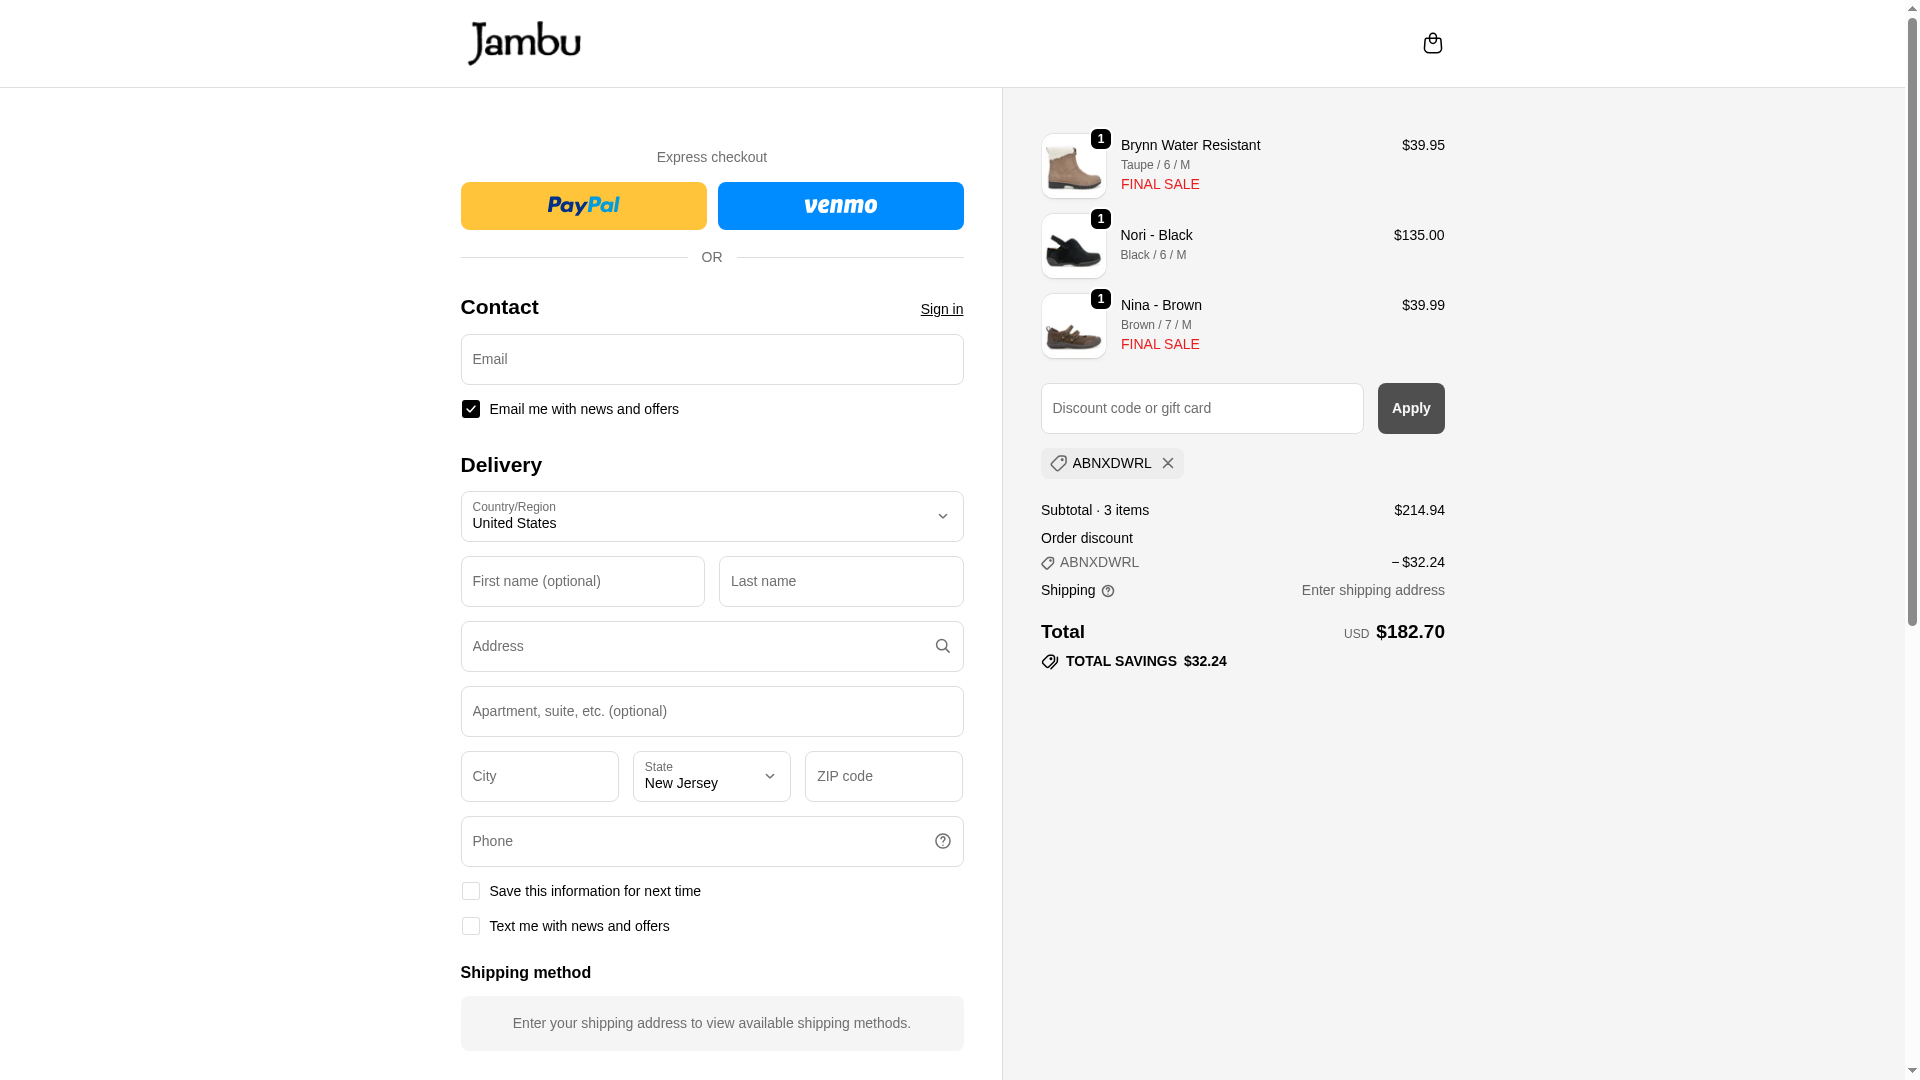Click the Brynn Water Resistant boot thumbnail

point(1073,166)
